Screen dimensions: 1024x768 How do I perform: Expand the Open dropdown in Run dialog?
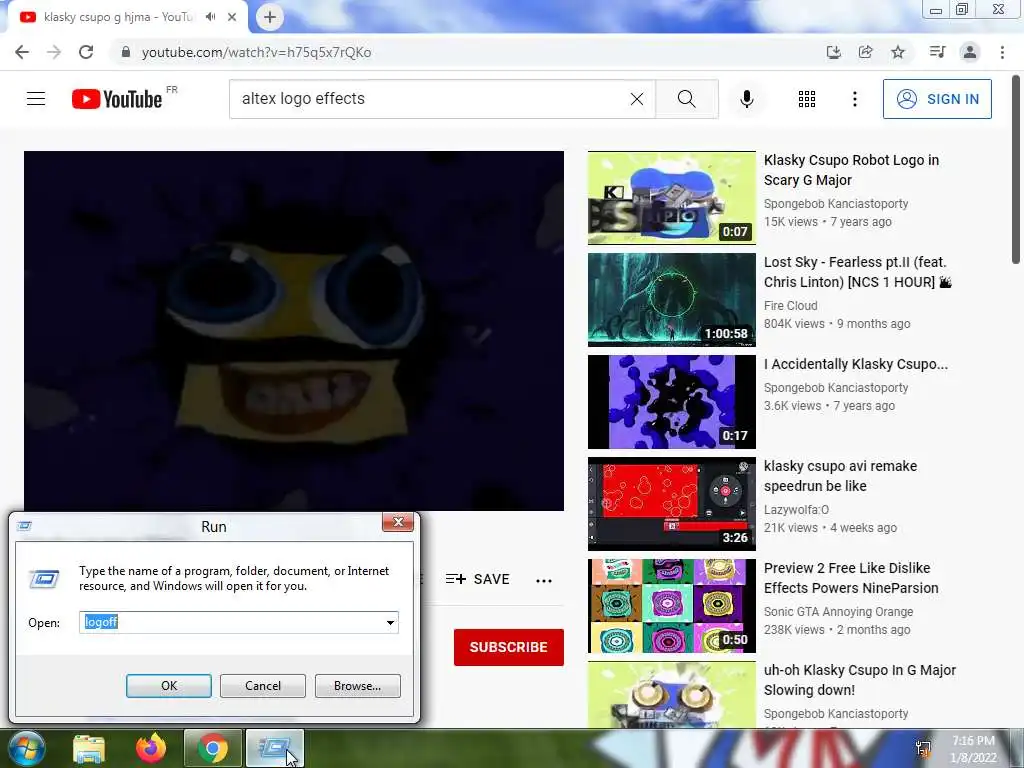coord(390,622)
